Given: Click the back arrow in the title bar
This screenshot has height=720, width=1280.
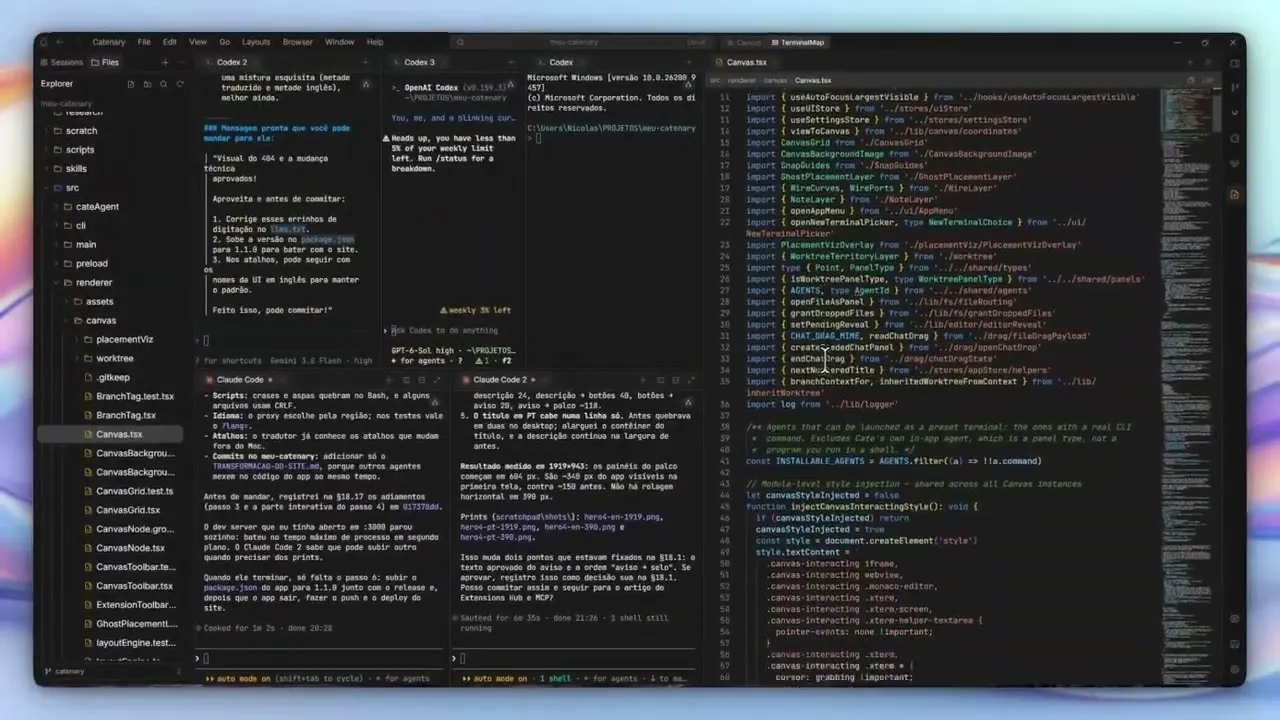Looking at the screenshot, I should pyautogui.click(x=60, y=42).
